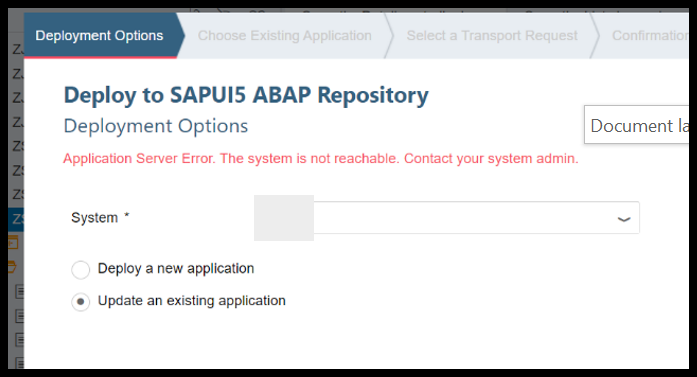Image resolution: width=697 pixels, height=377 pixels.
Task: Select the Update an existing application radio button
Action: coord(80,302)
